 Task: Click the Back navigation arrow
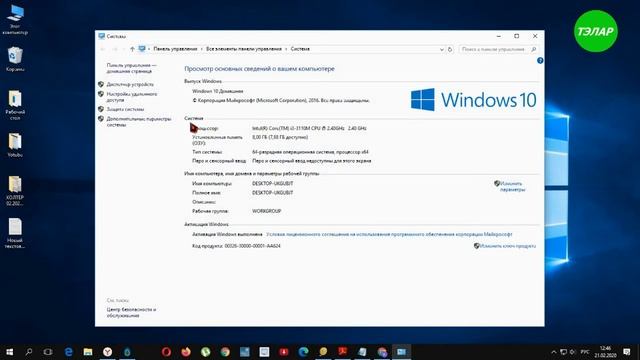coord(103,49)
